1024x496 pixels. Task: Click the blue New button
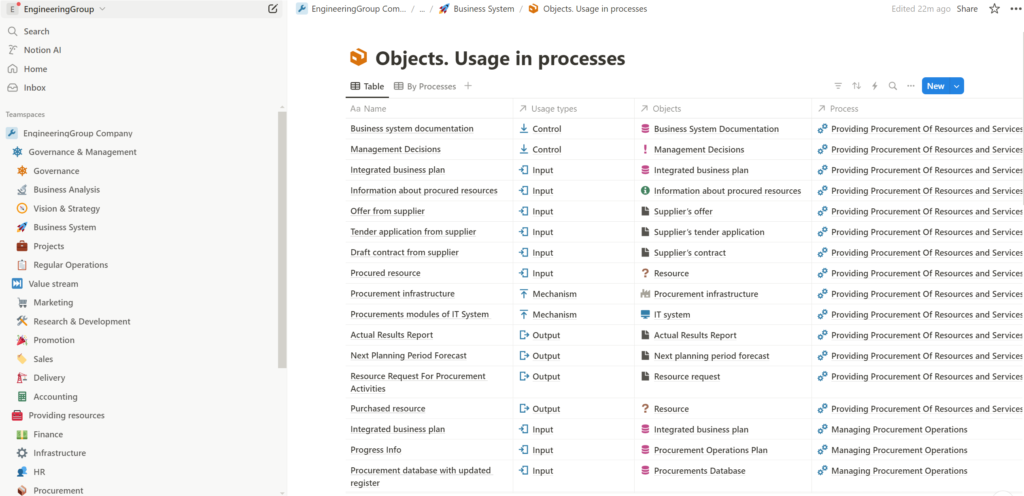(x=935, y=86)
